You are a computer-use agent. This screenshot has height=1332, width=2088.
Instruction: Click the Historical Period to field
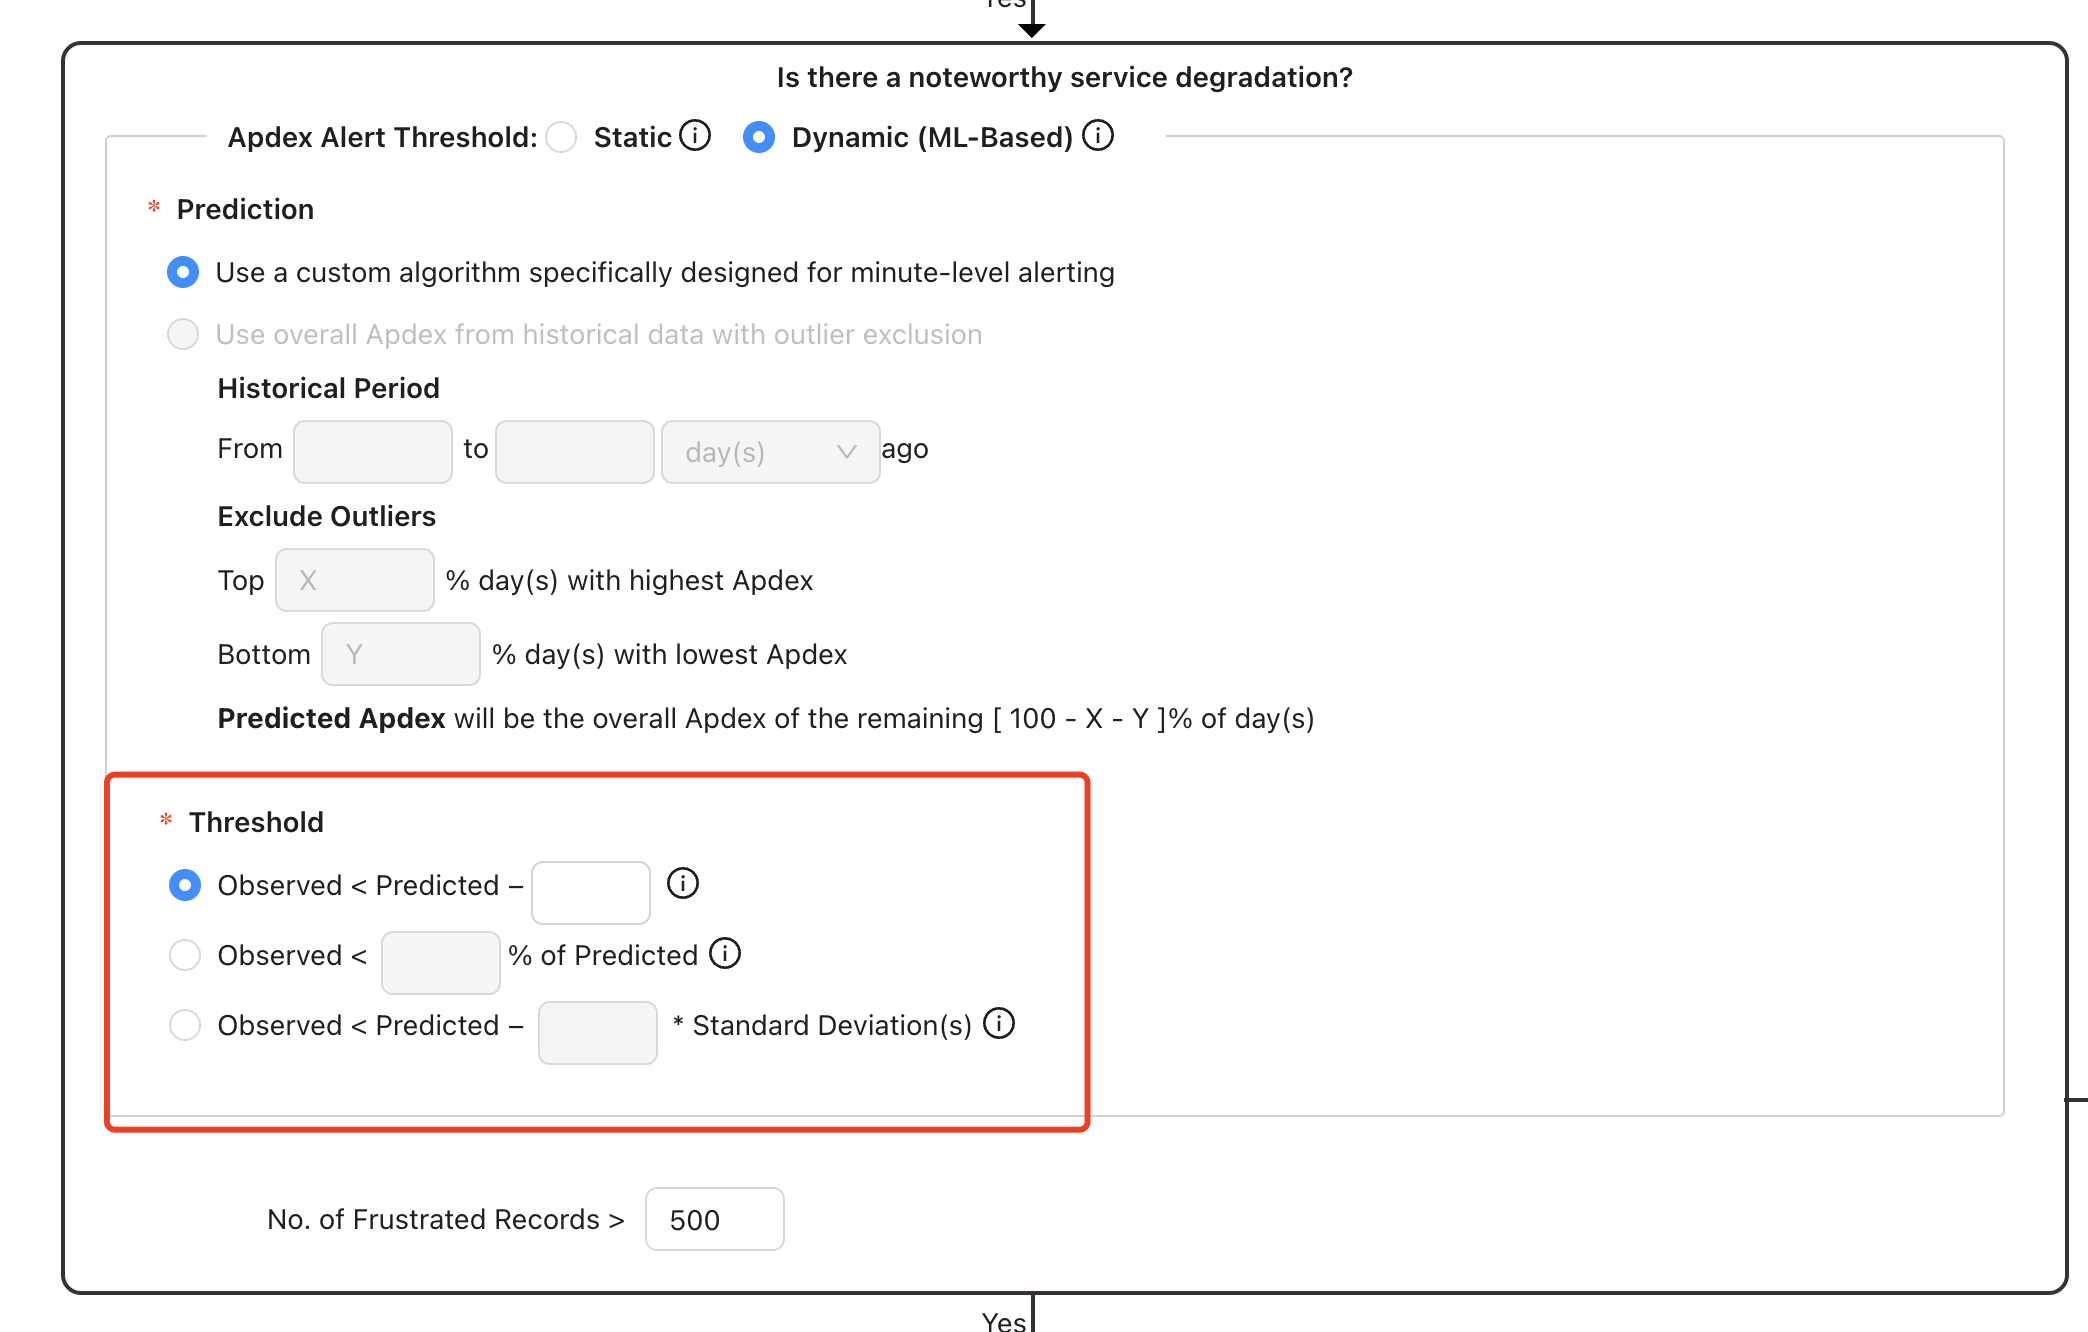[x=575, y=452]
